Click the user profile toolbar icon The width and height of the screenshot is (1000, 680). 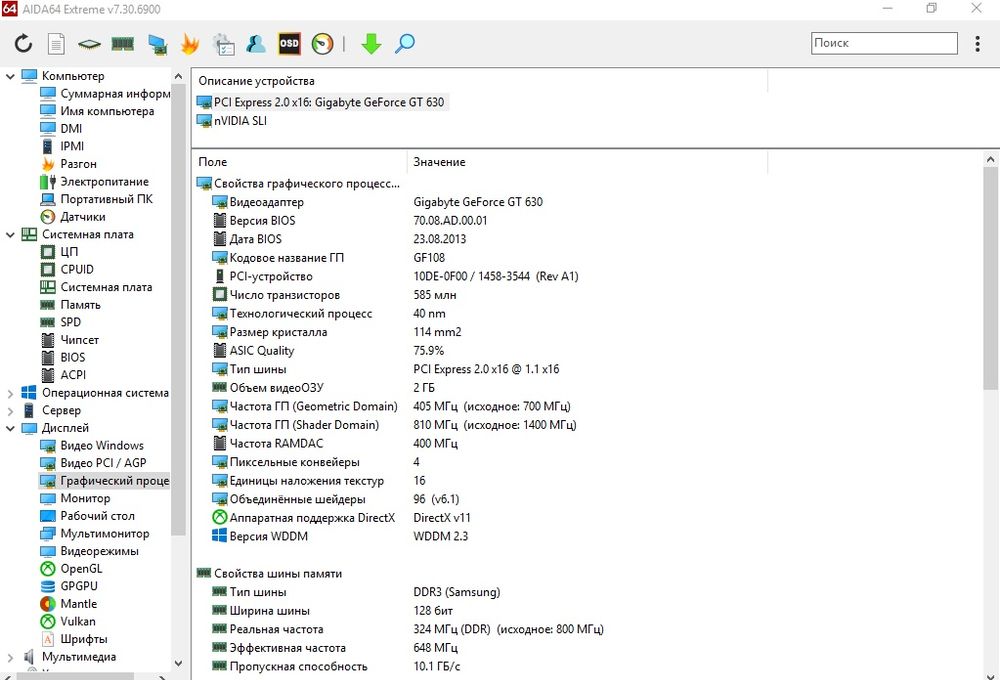[256, 43]
